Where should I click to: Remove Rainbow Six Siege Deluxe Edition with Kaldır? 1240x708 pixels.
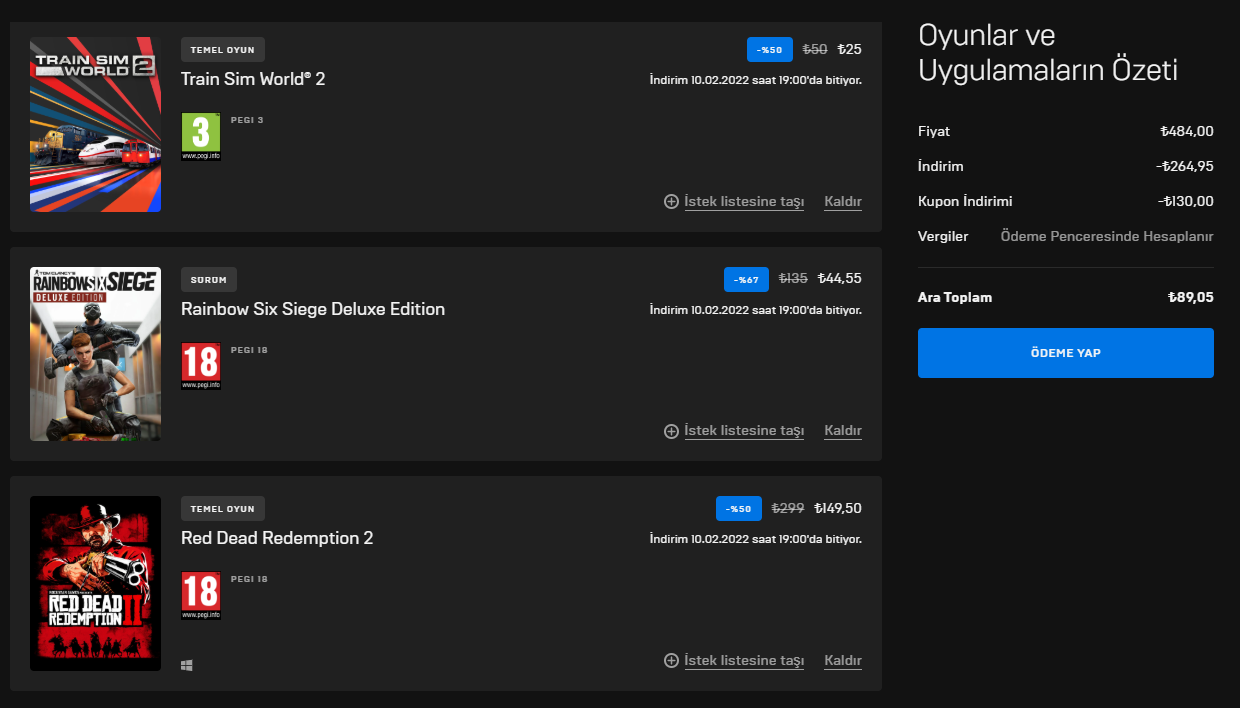click(x=843, y=431)
